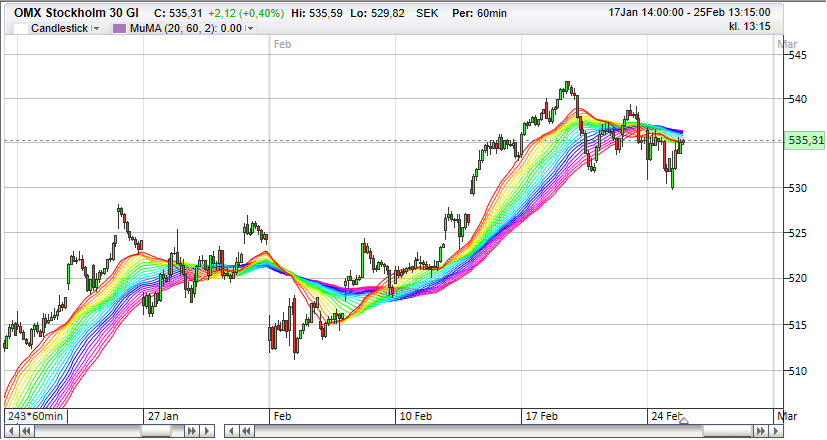Click the 530 price axis label
Screen dimensions: 827x440
(x=797, y=188)
